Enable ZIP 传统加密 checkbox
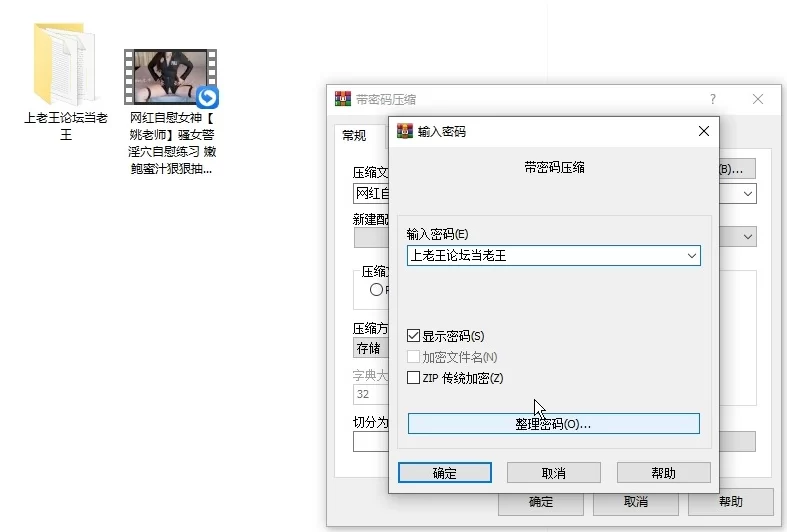This screenshot has height=532, width=787. [414, 378]
